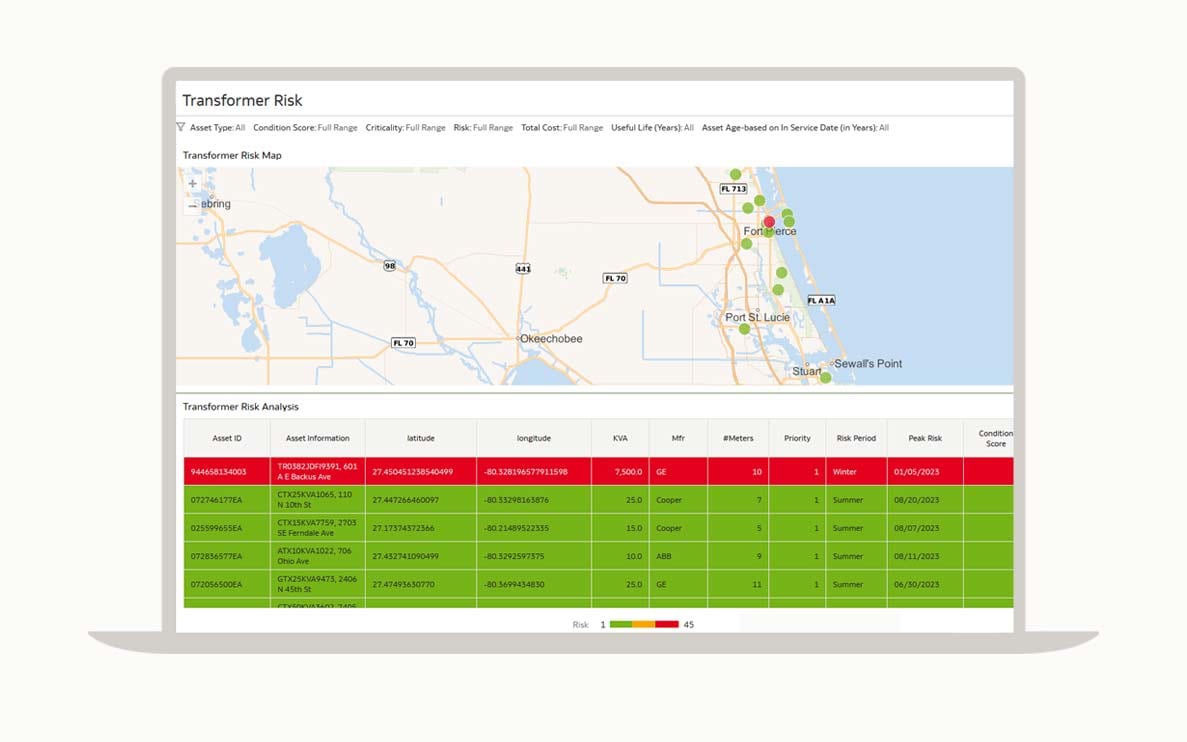1187x742 pixels.
Task: Open the Criticality filter
Action: point(405,128)
